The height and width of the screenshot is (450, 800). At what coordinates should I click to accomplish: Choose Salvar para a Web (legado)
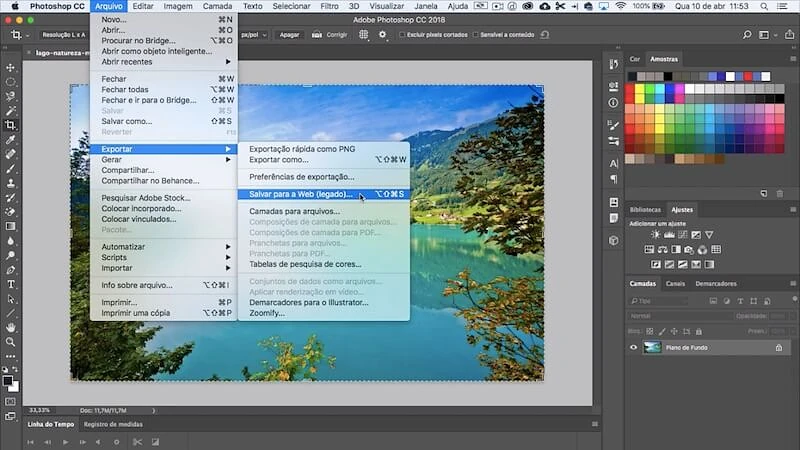[x=324, y=194]
